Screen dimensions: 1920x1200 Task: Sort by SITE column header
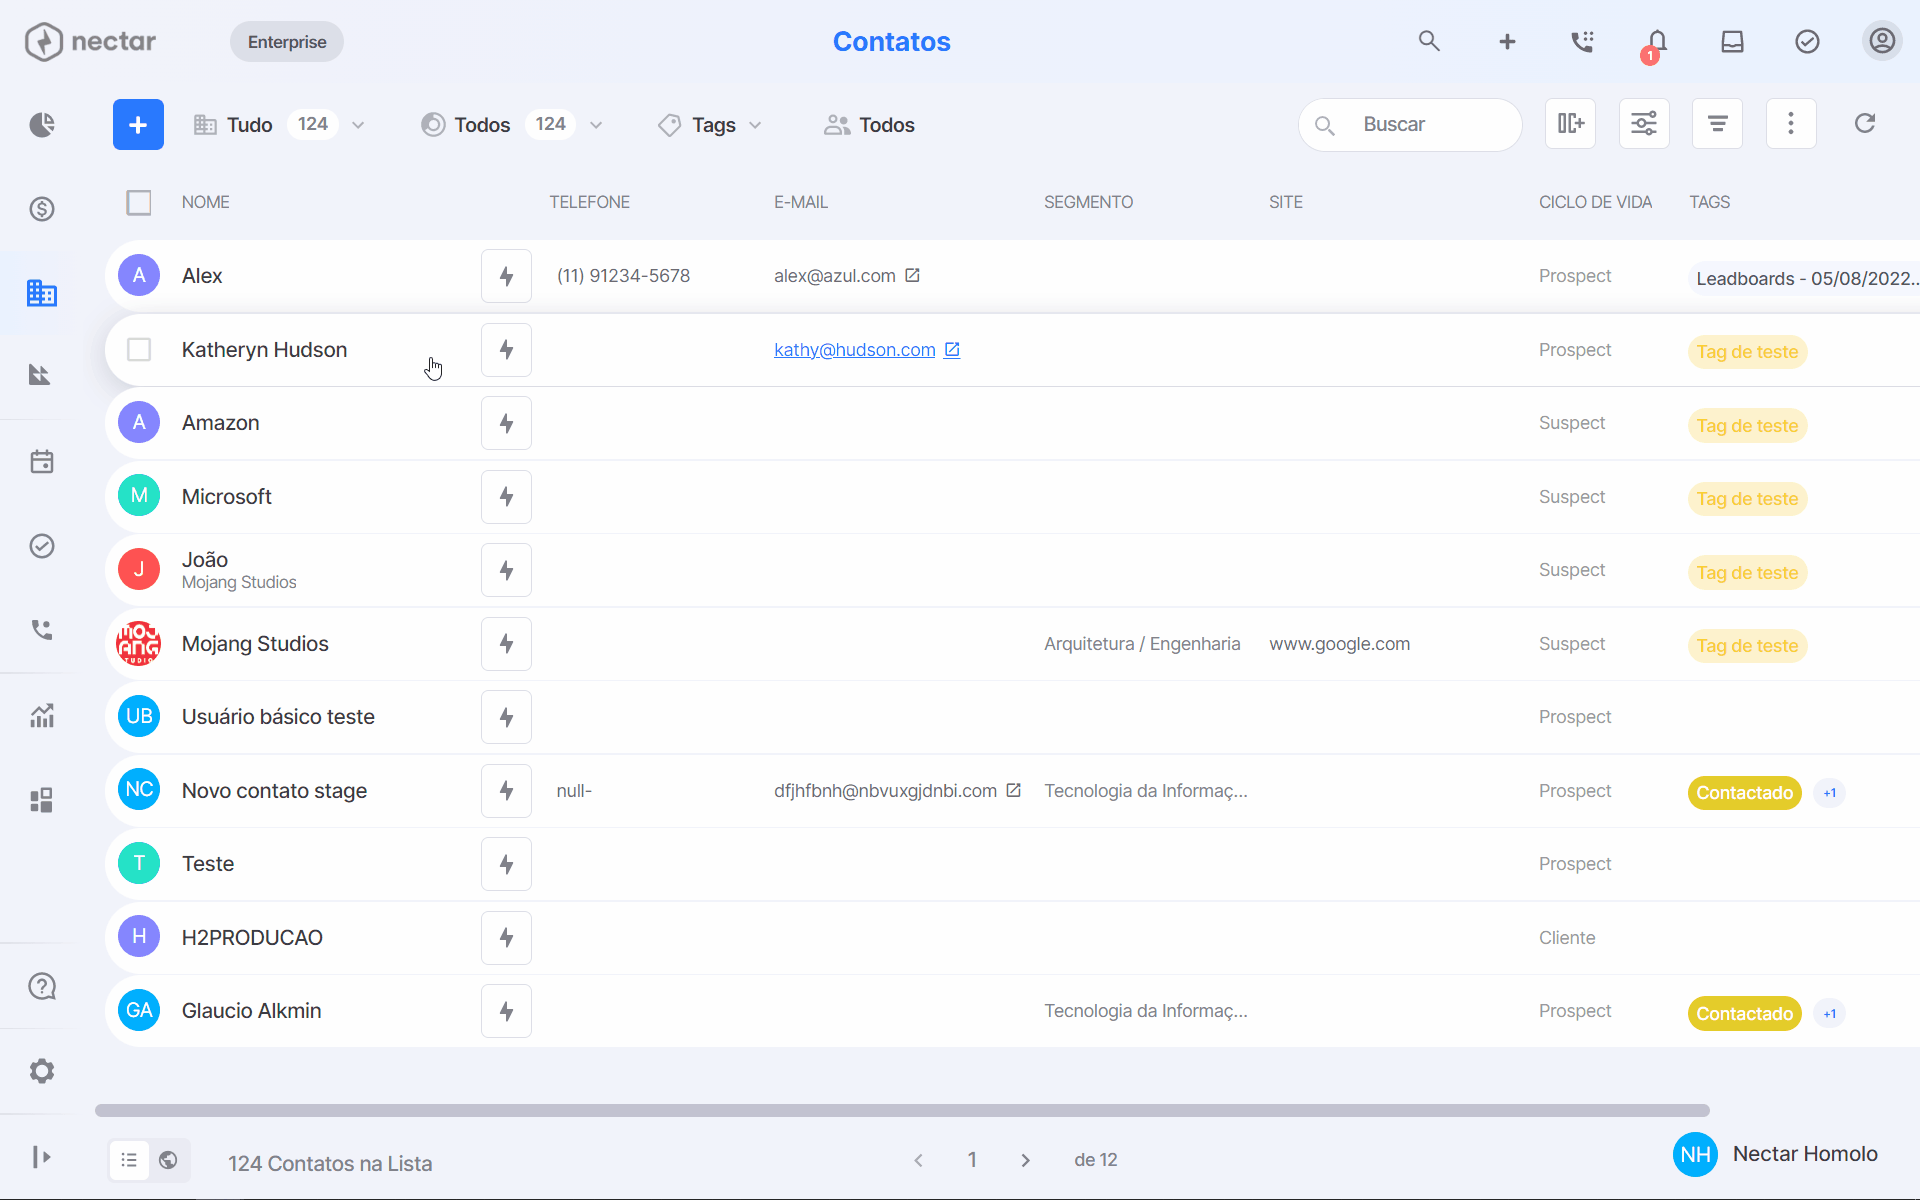1286,202
